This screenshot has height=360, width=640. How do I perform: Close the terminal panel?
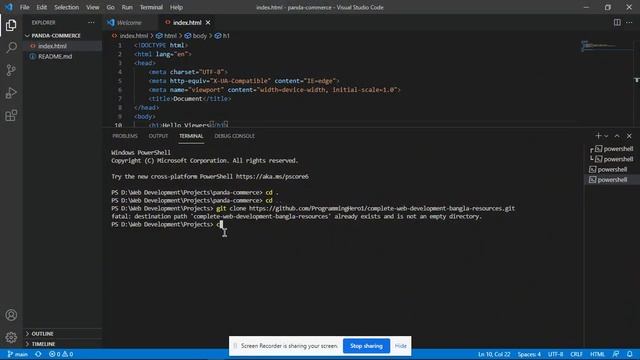(x=629, y=136)
